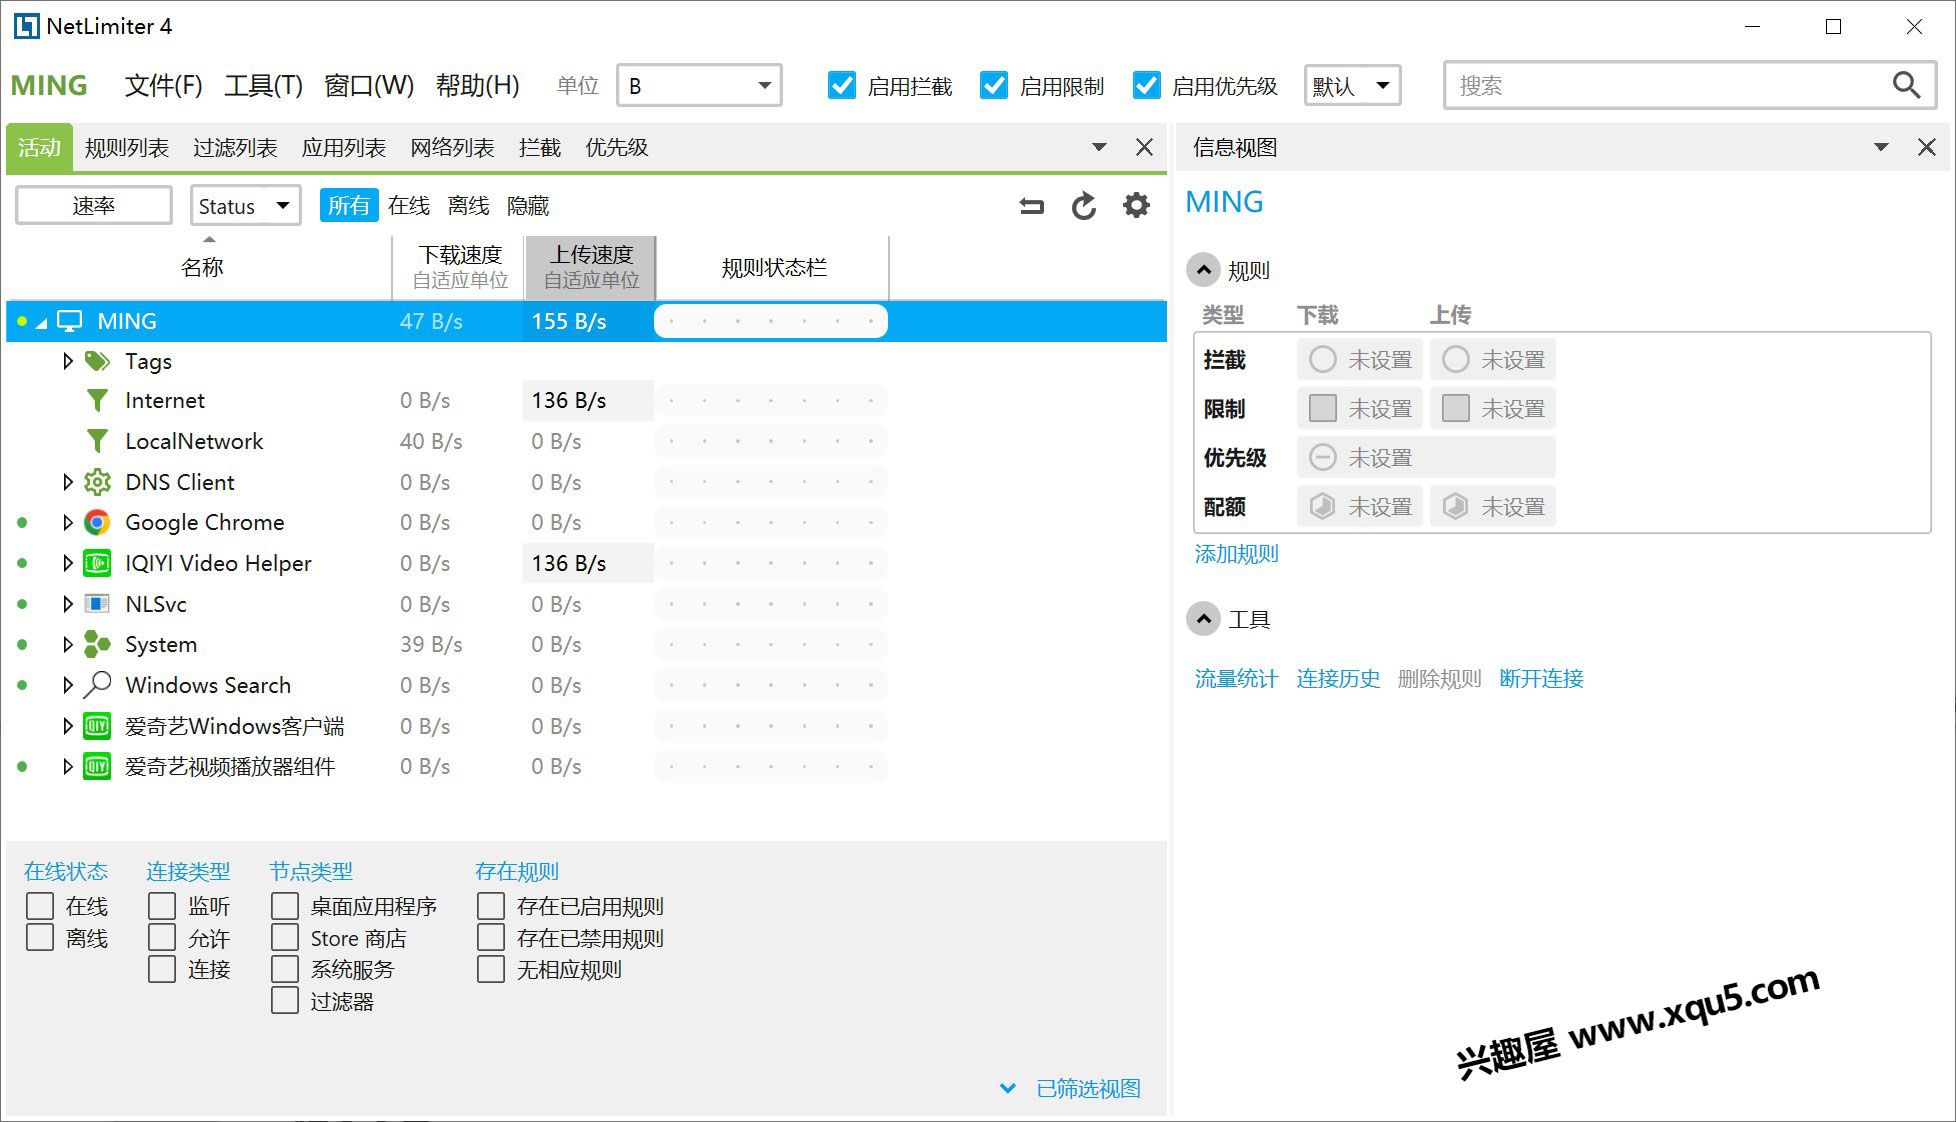Open the activity panel dropdown arrow
The image size is (1956, 1122).
tap(1099, 147)
